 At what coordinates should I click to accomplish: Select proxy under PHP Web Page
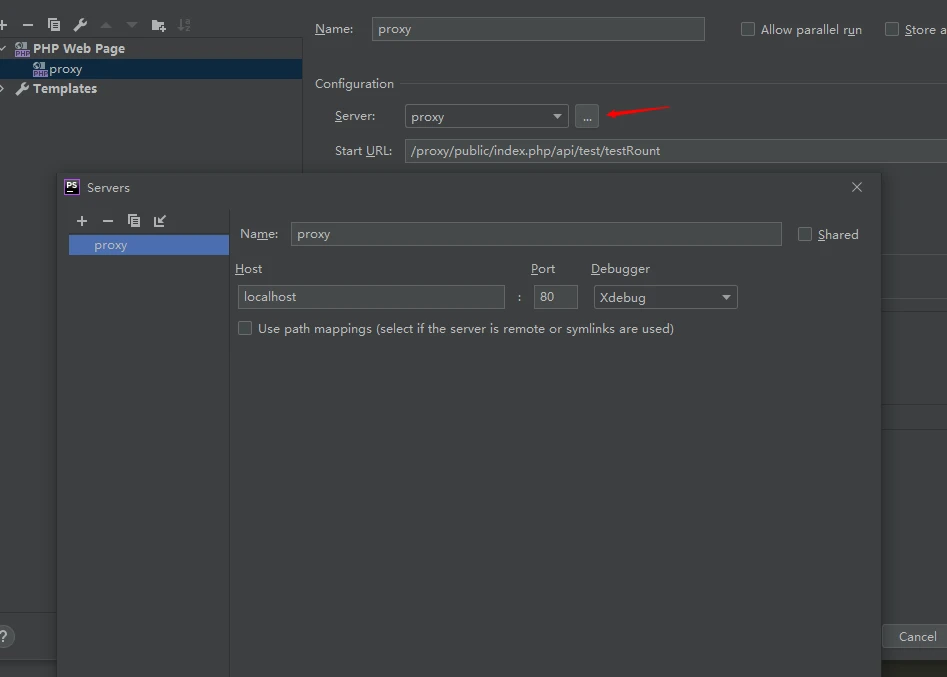click(65, 69)
